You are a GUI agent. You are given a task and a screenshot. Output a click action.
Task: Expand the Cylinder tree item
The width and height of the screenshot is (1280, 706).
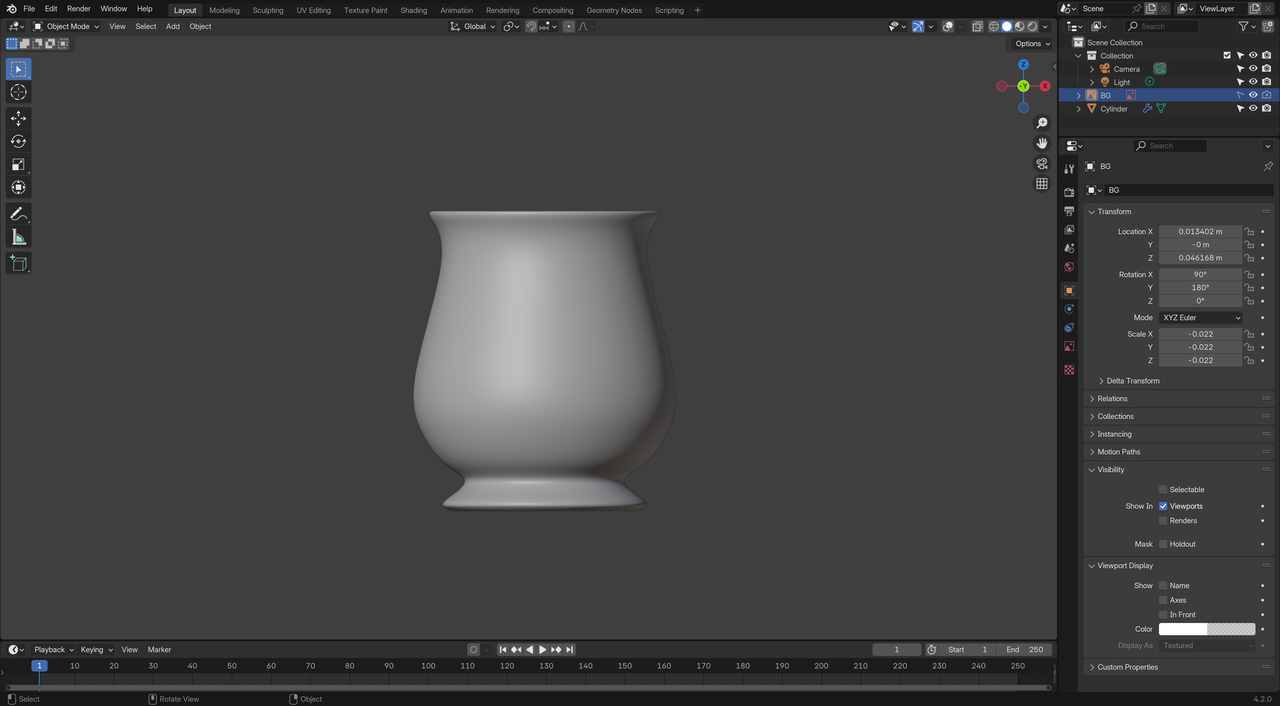click(1078, 108)
